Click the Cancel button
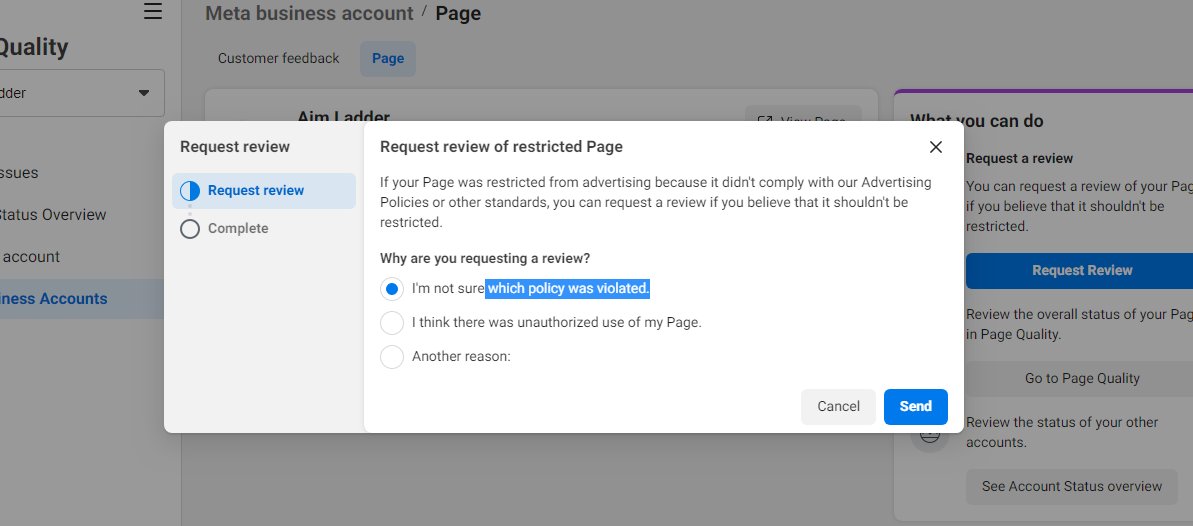1193x526 pixels. click(x=838, y=406)
